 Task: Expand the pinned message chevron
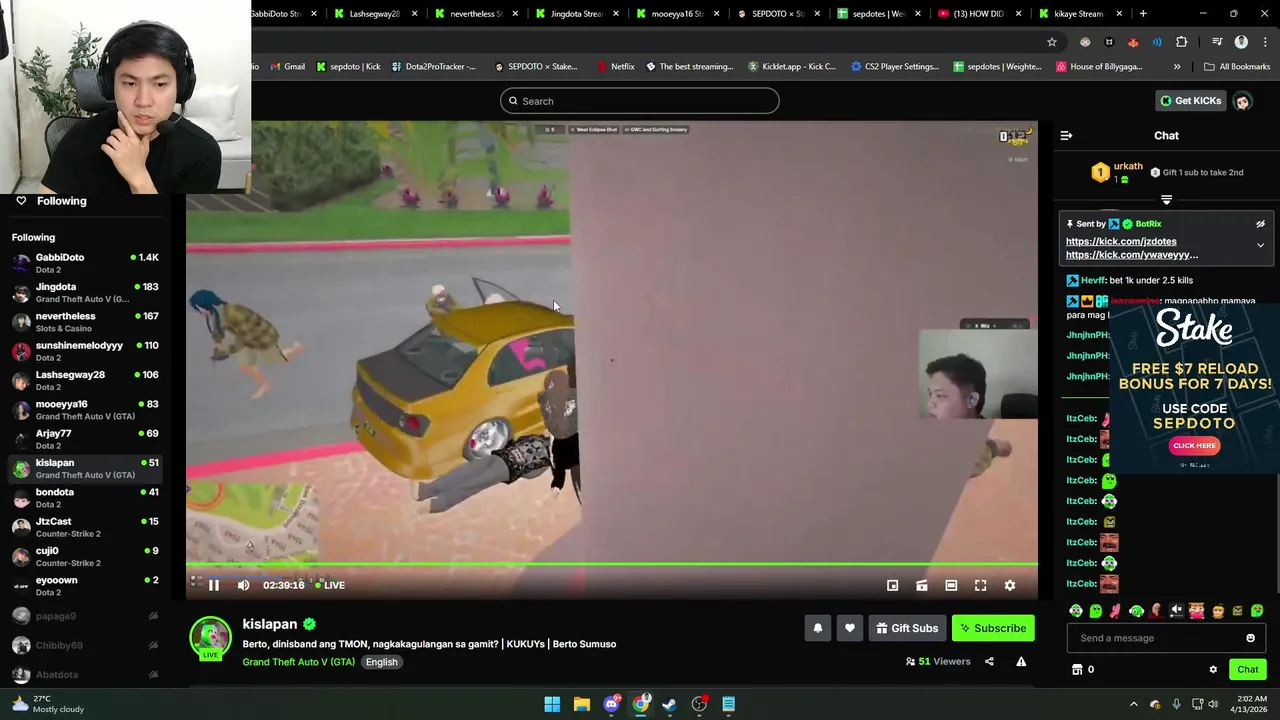[x=1260, y=245]
